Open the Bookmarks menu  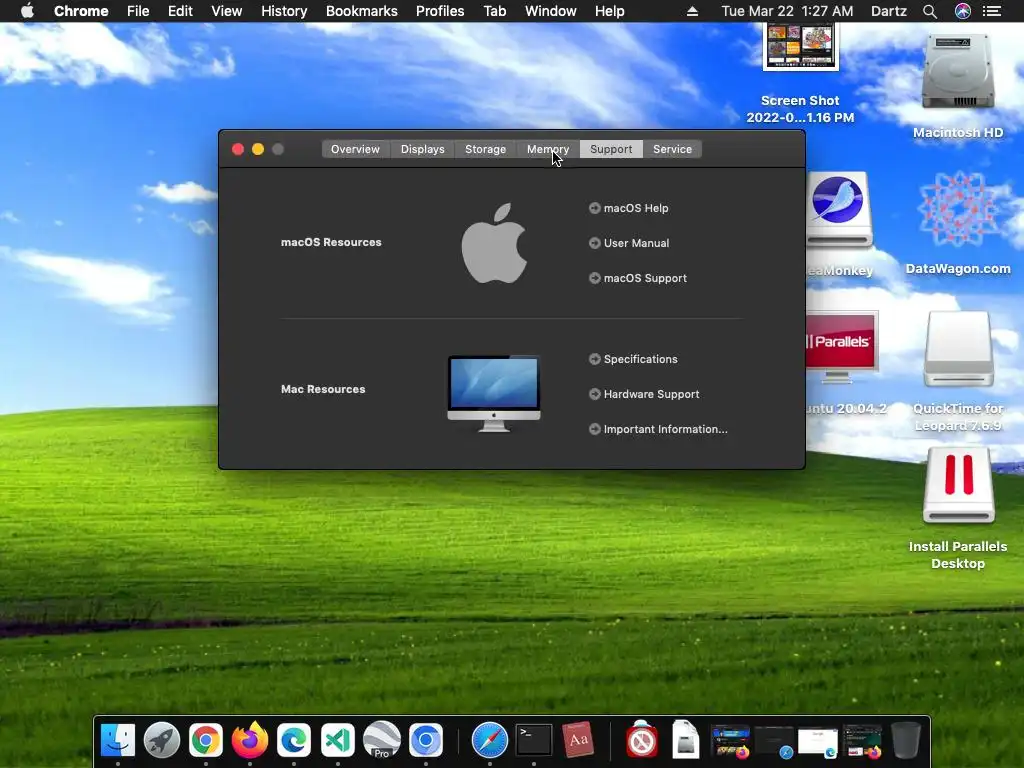pyautogui.click(x=362, y=11)
